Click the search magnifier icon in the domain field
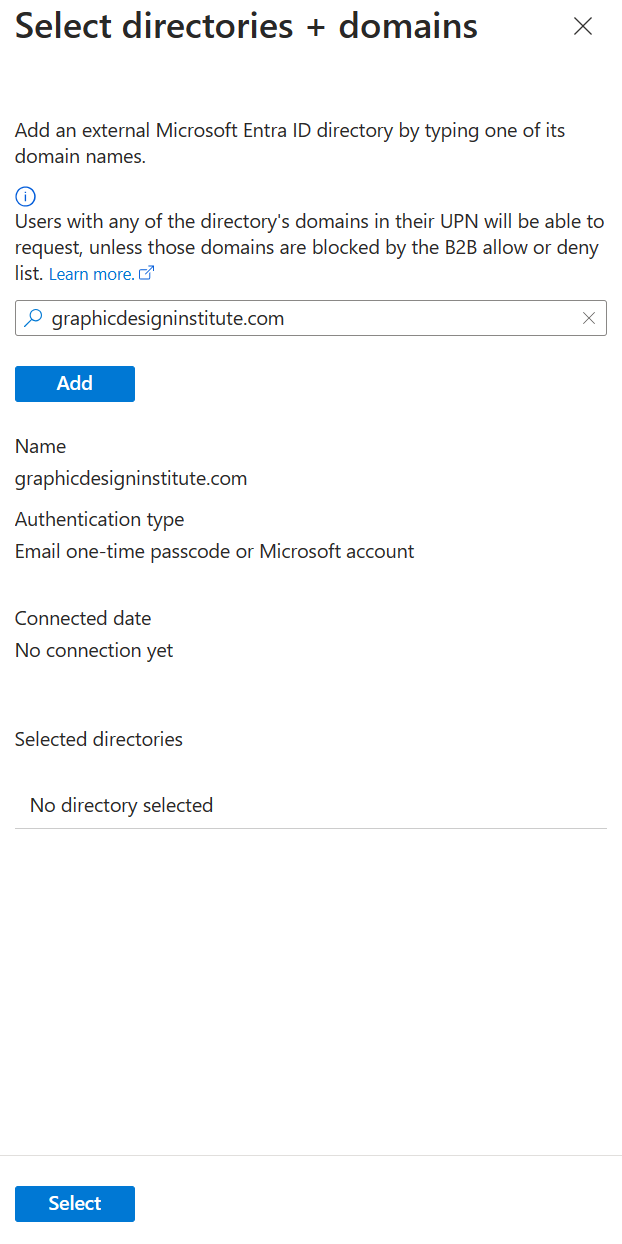Viewport: 622px width, 1244px height. click(32, 317)
